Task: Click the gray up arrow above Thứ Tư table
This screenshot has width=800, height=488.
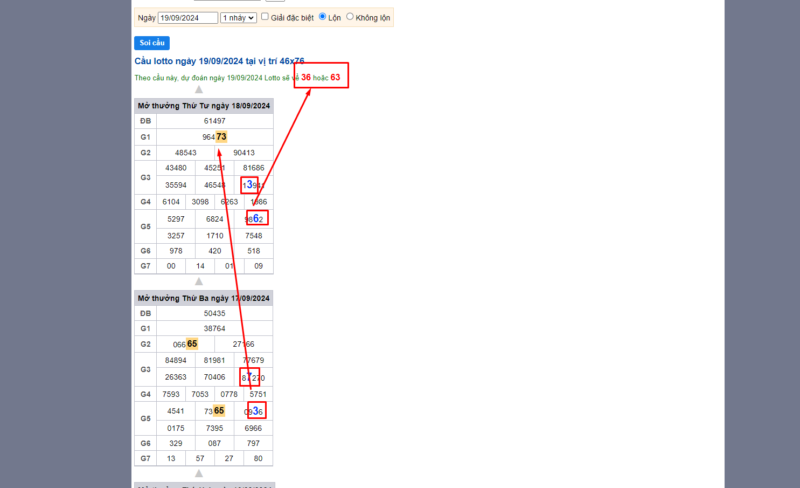Action: tap(198, 90)
